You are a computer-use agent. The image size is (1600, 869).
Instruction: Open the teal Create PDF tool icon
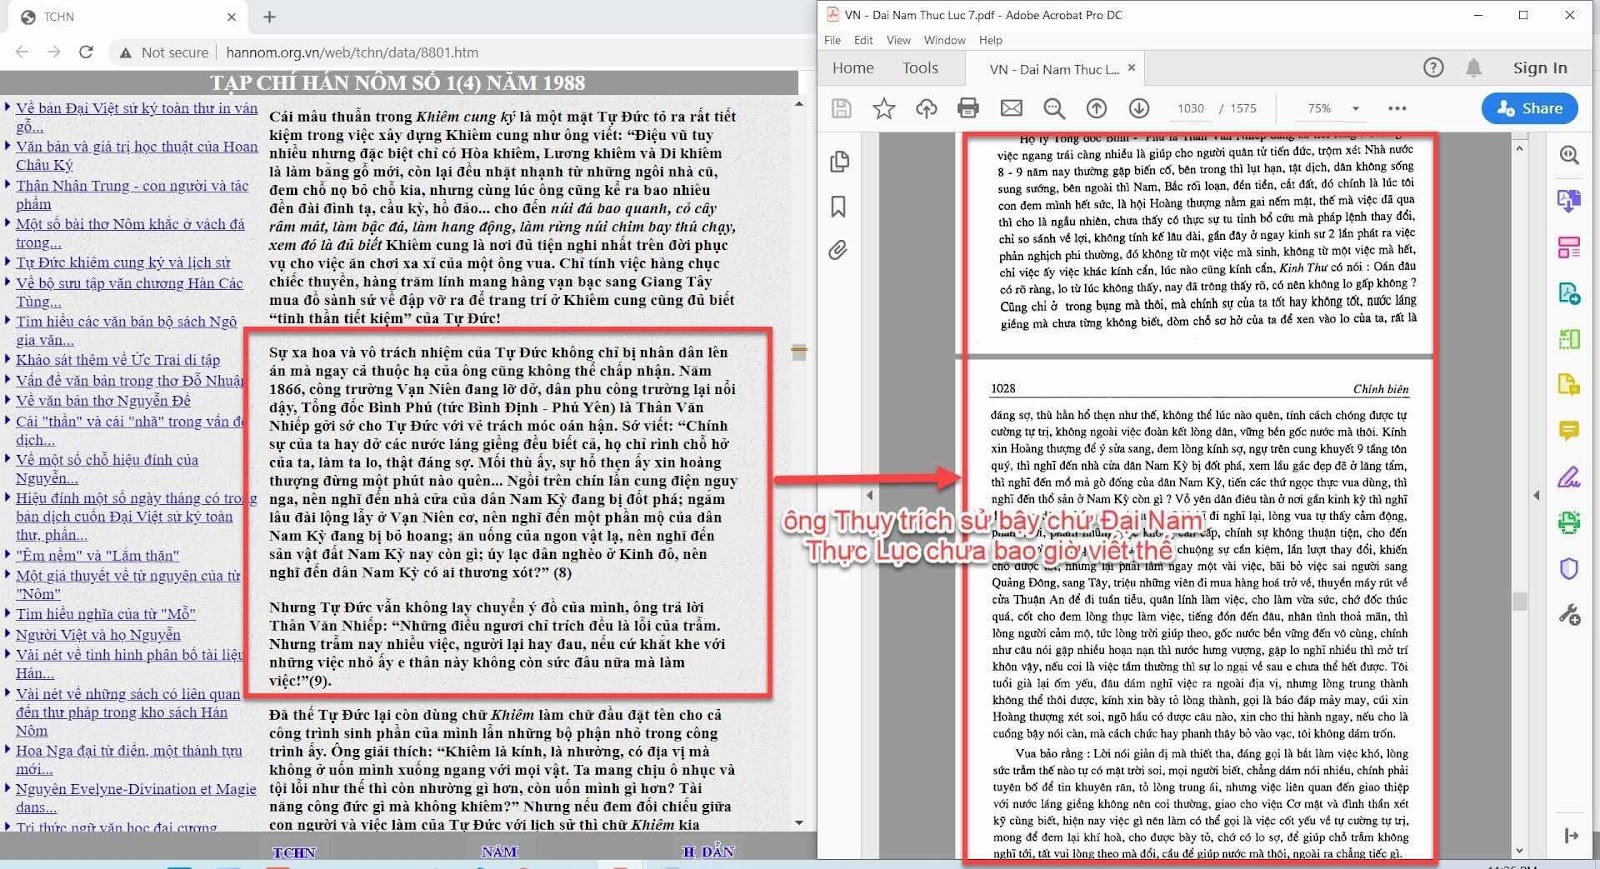tap(1569, 293)
